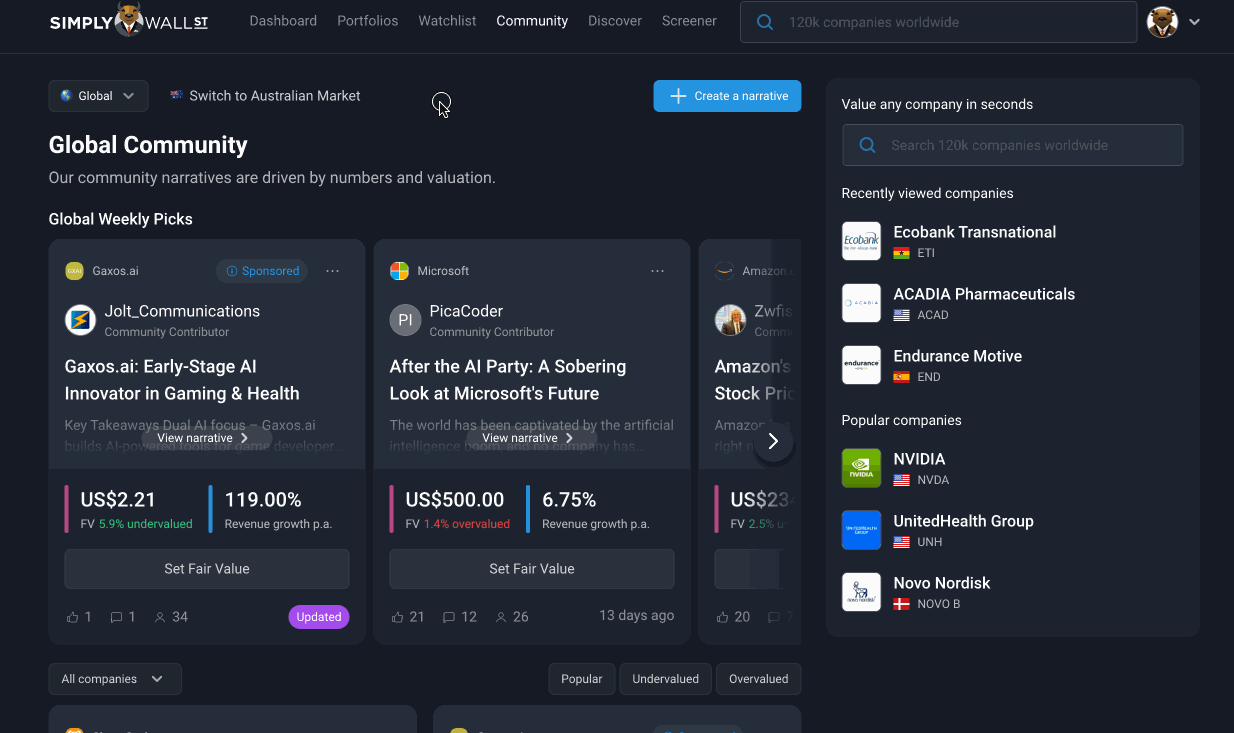Open ACADIA Pharmaceuticals company logo
Image resolution: width=1234 pixels, height=733 pixels.
[861, 303]
